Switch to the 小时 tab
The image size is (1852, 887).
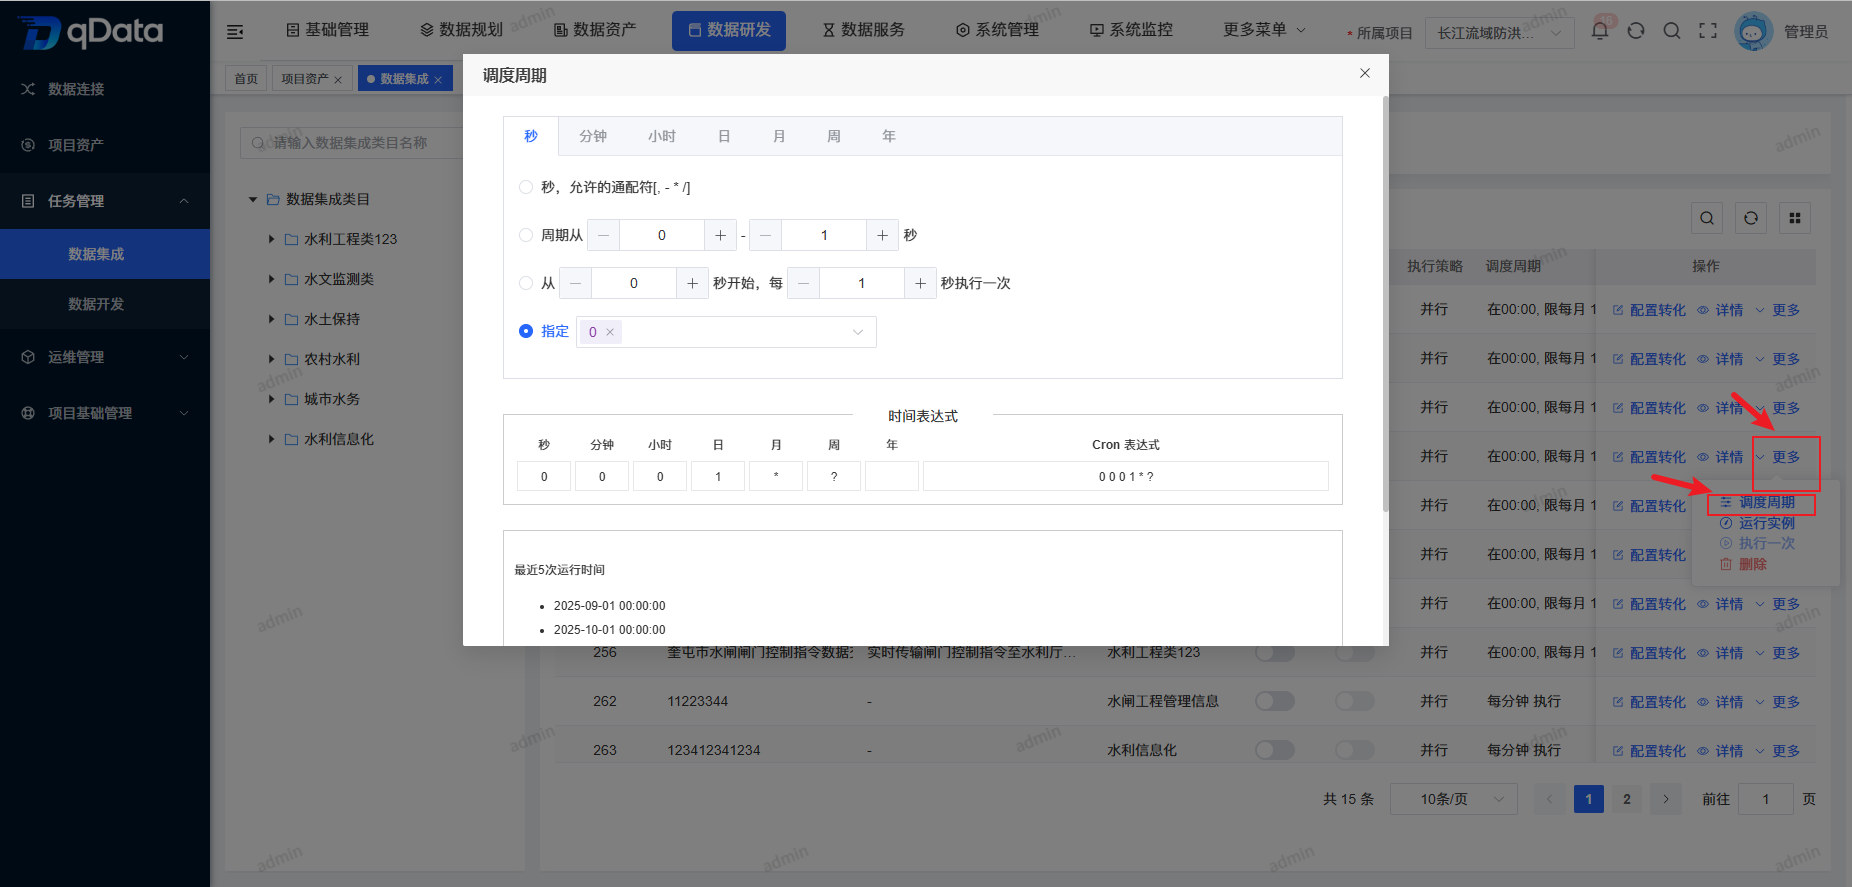661,136
